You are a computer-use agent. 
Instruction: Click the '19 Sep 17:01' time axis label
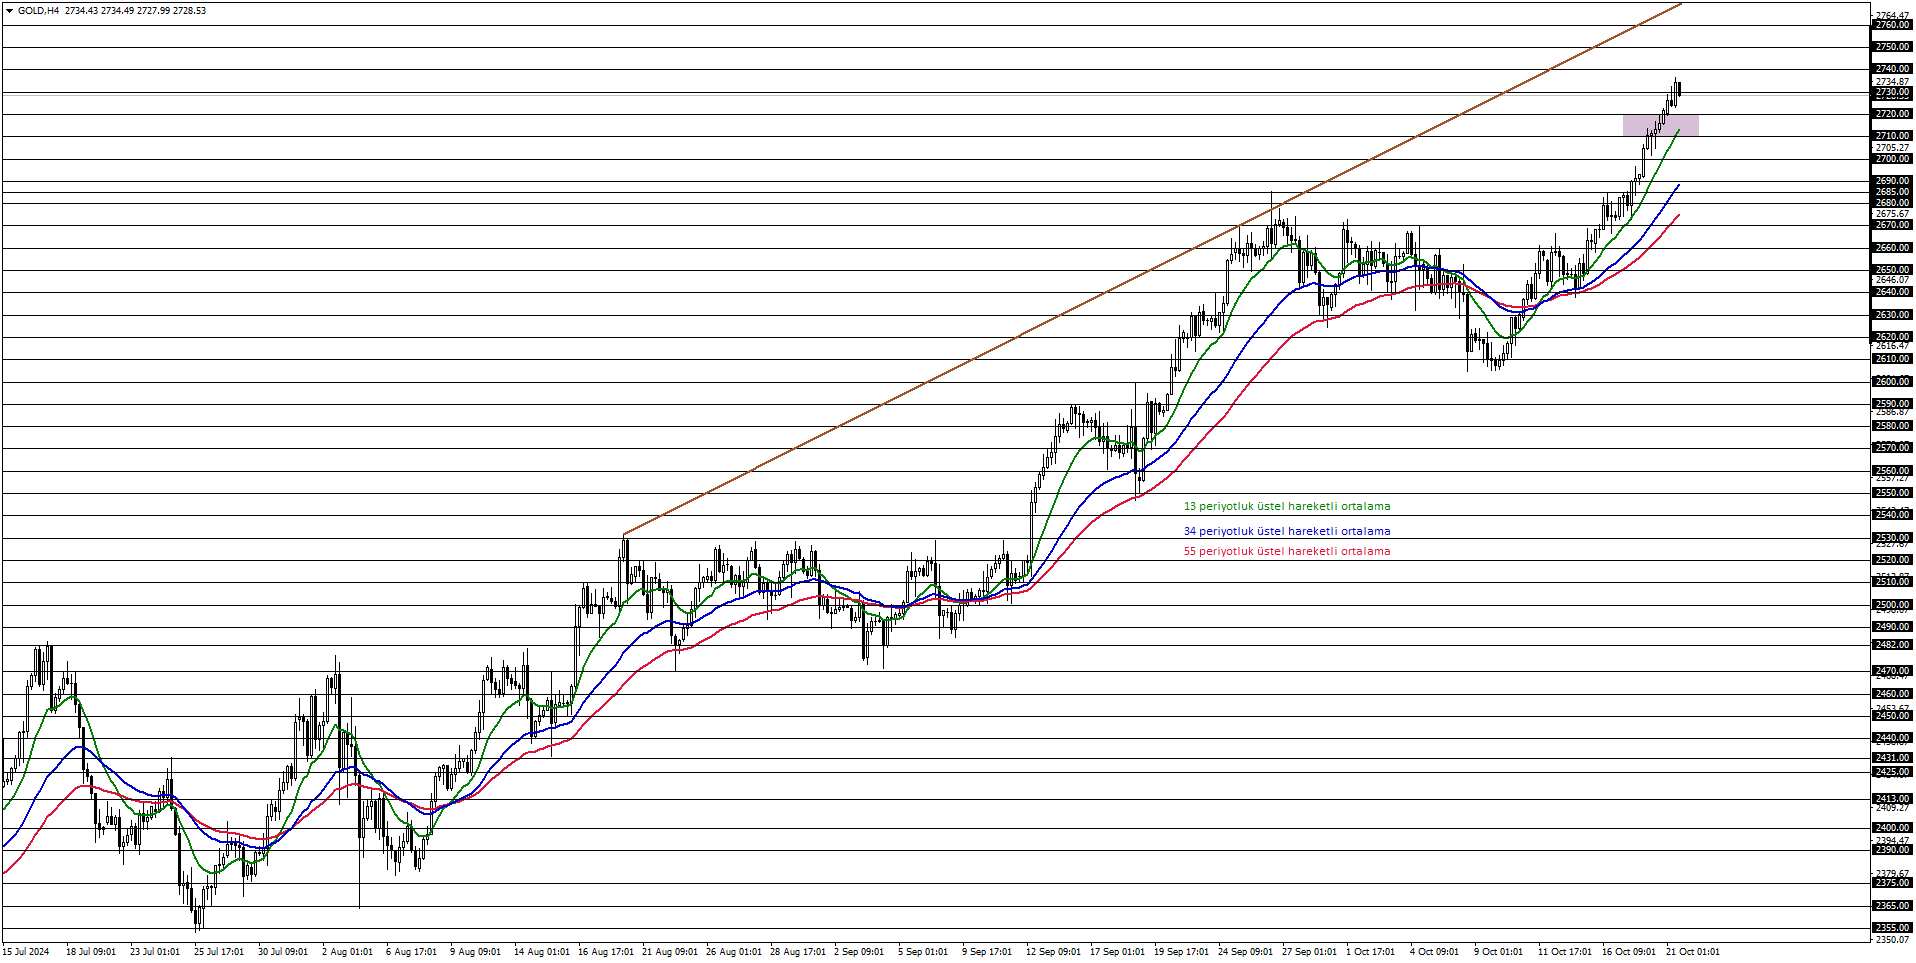tap(1181, 952)
